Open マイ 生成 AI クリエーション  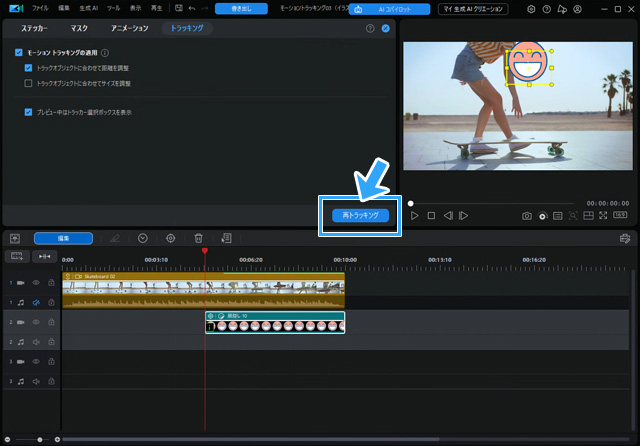point(473,9)
